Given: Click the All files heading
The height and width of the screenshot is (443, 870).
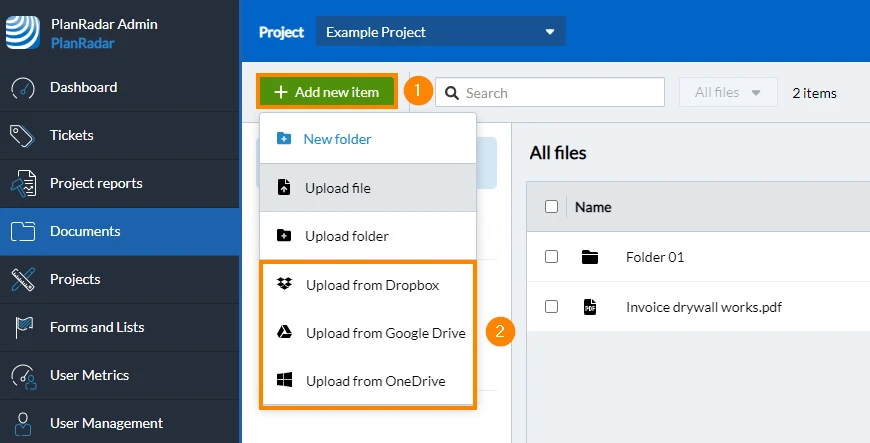Looking at the screenshot, I should point(558,153).
